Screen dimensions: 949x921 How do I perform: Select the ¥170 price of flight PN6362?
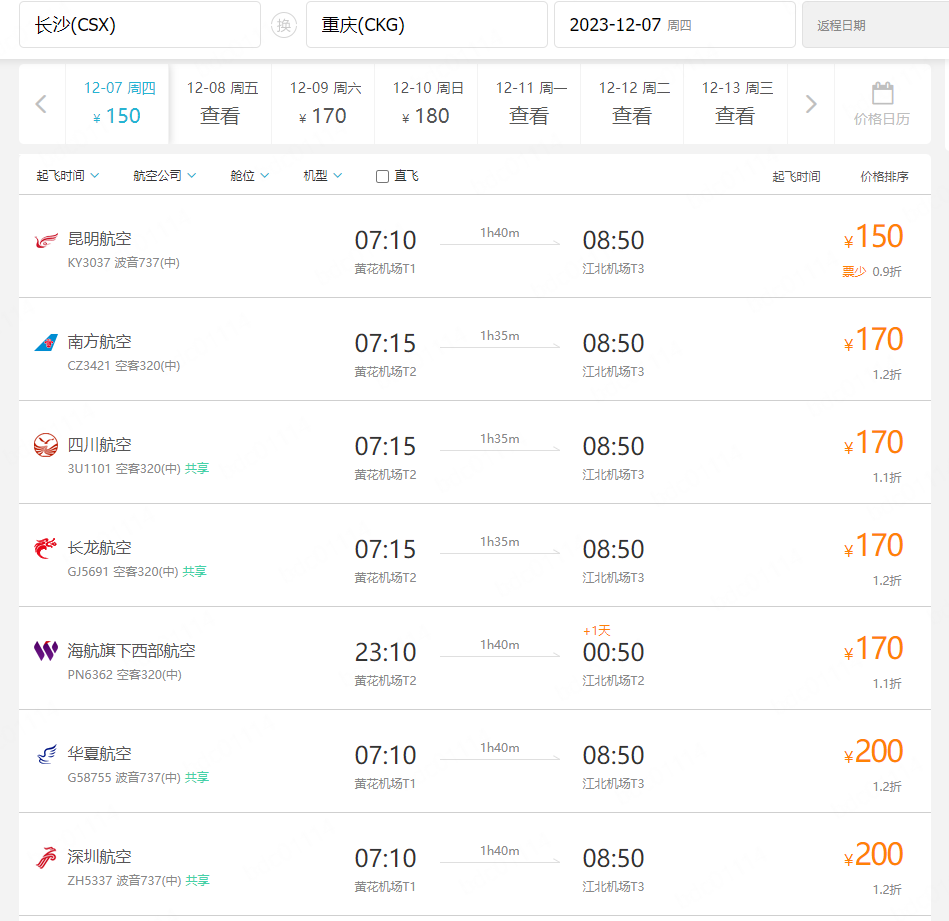[x=873, y=648]
